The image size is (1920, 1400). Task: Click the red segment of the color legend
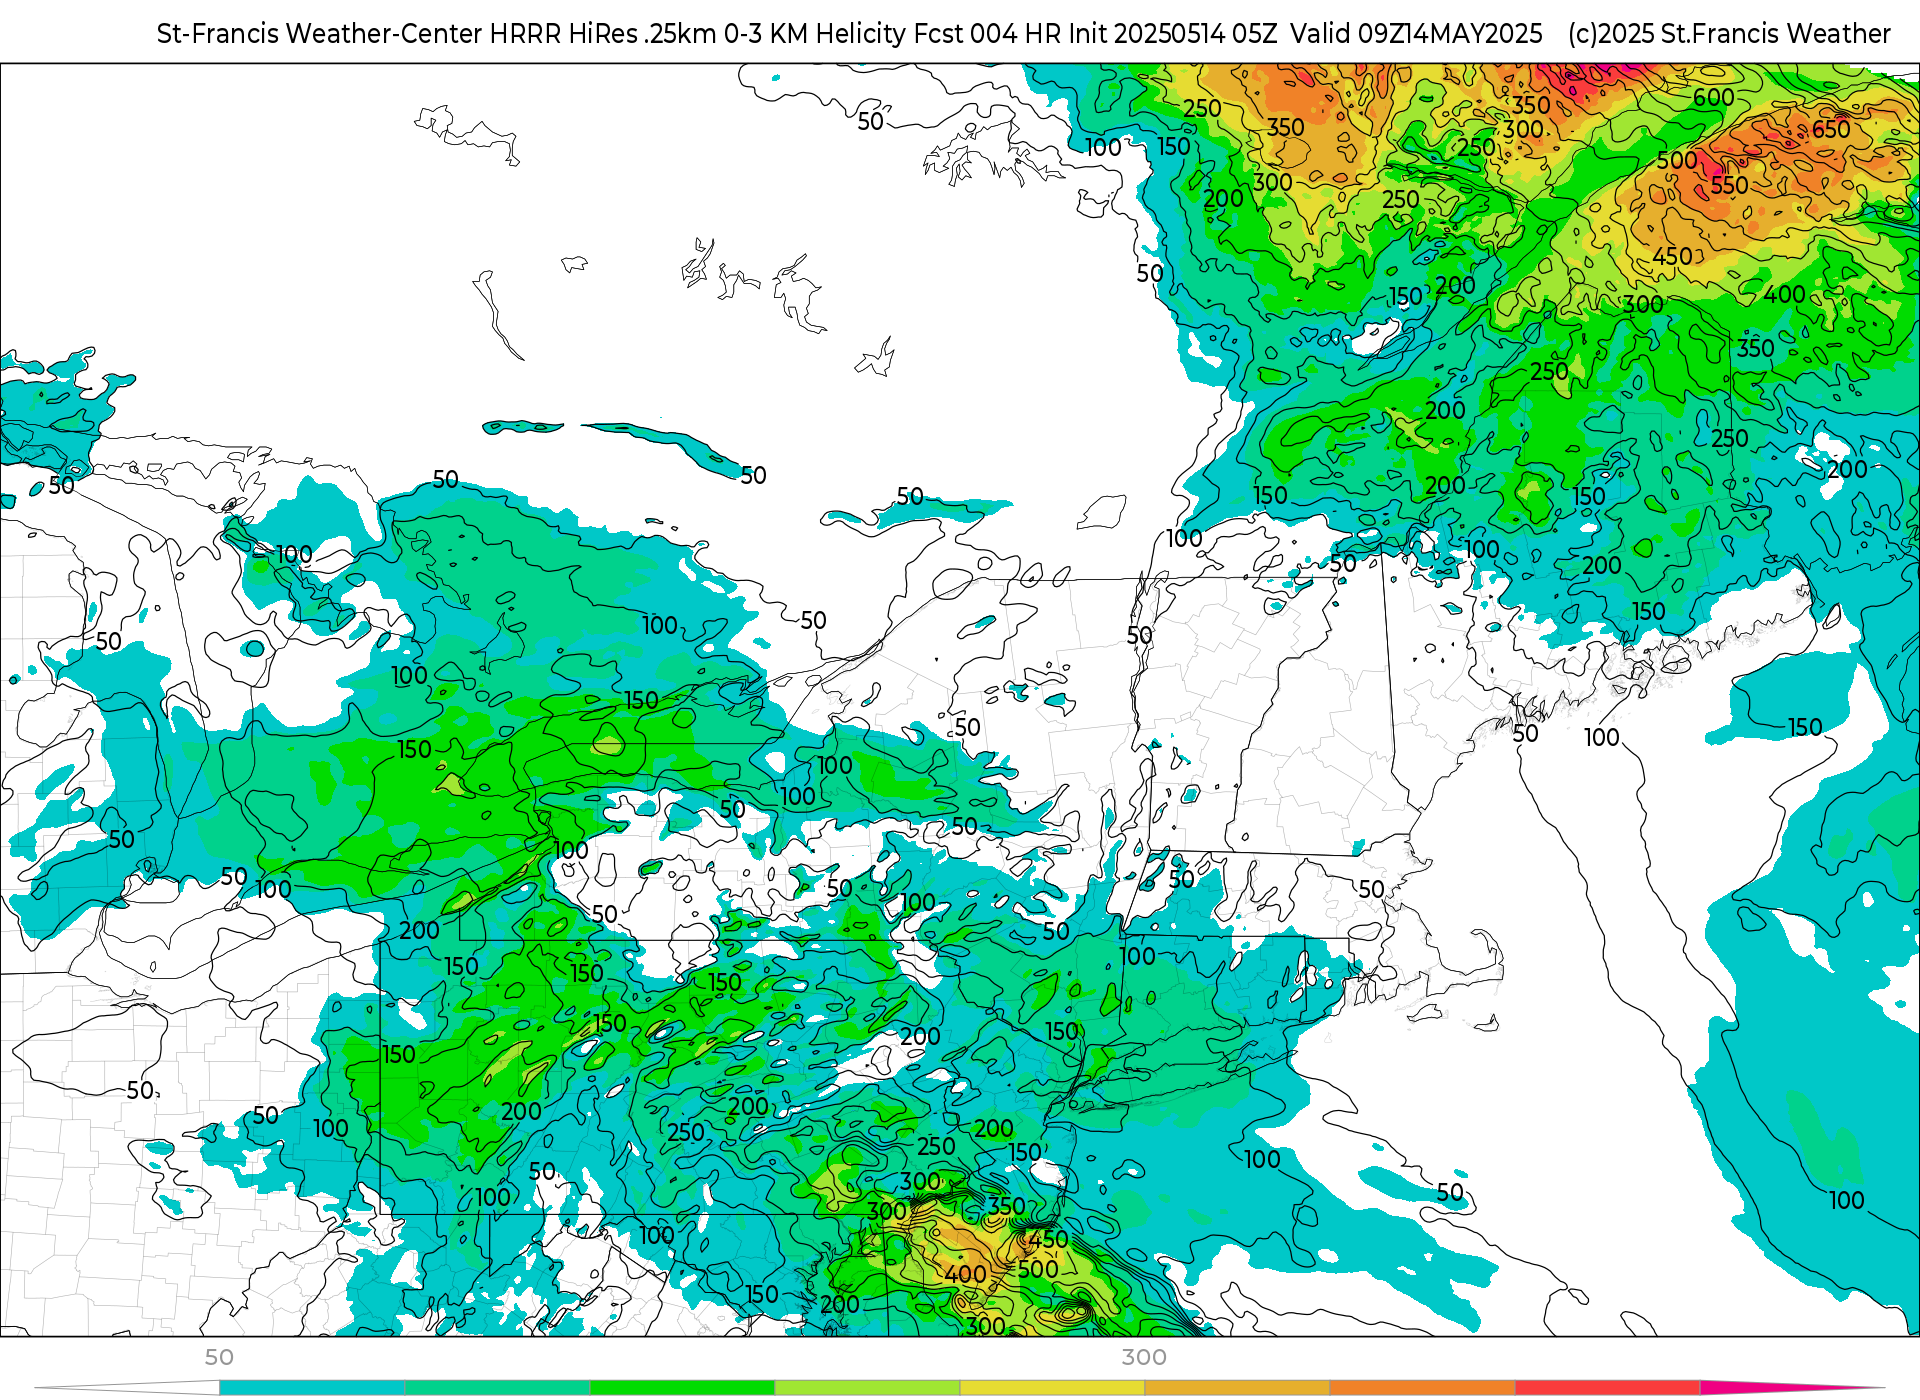pyautogui.click(x=1607, y=1388)
